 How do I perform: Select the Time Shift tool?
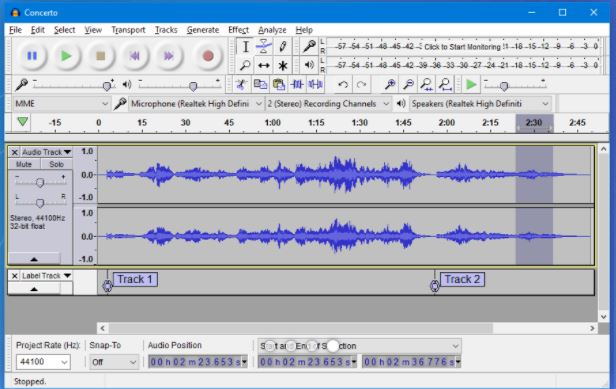(x=264, y=65)
